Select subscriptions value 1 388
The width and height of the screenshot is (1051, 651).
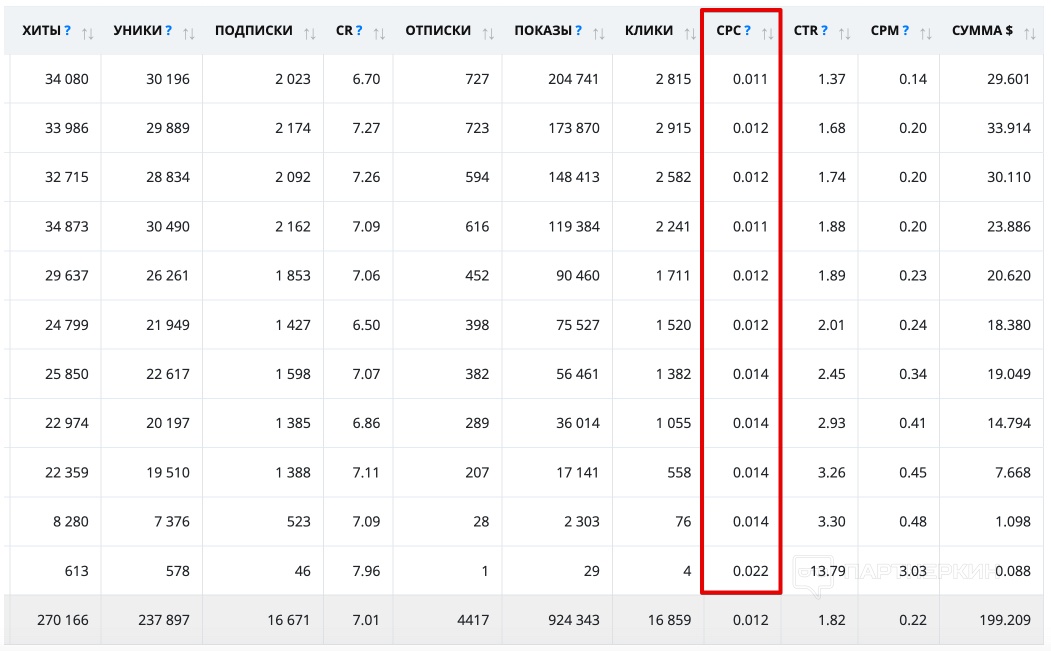[x=293, y=473]
